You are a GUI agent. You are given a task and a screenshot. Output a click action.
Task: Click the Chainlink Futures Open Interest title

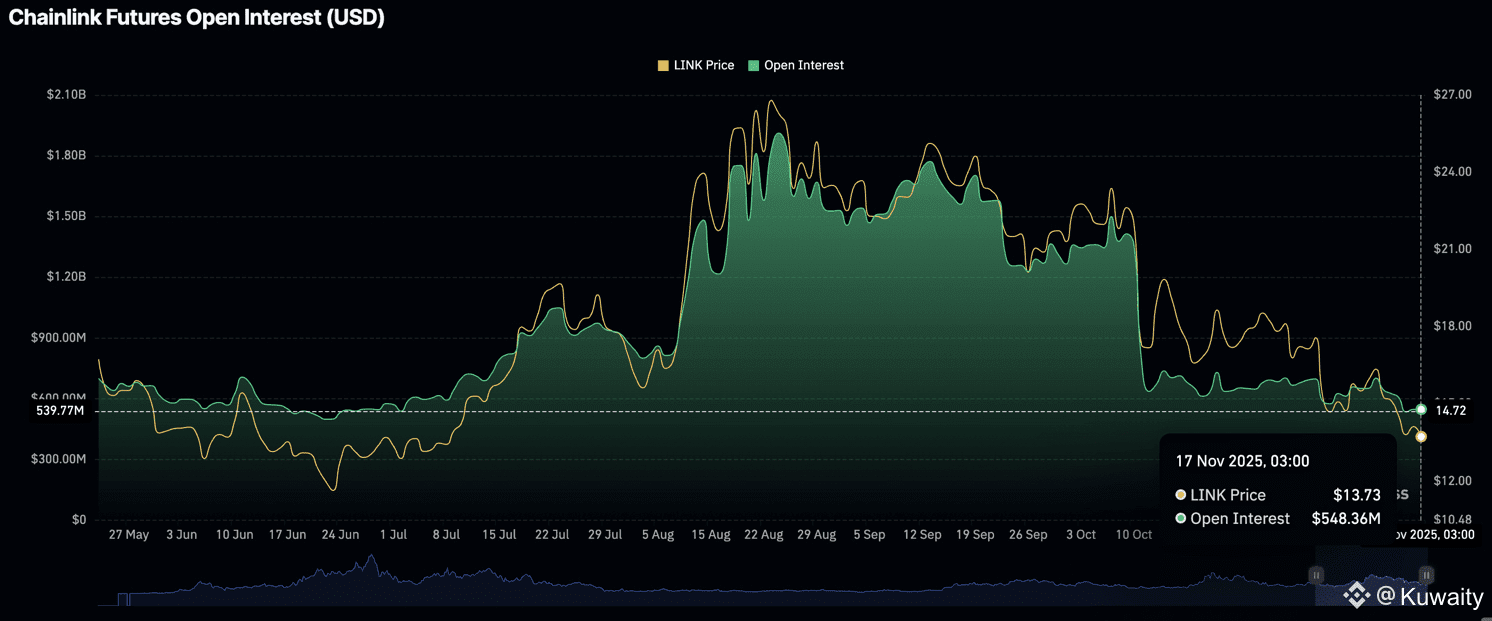pyautogui.click(x=196, y=17)
